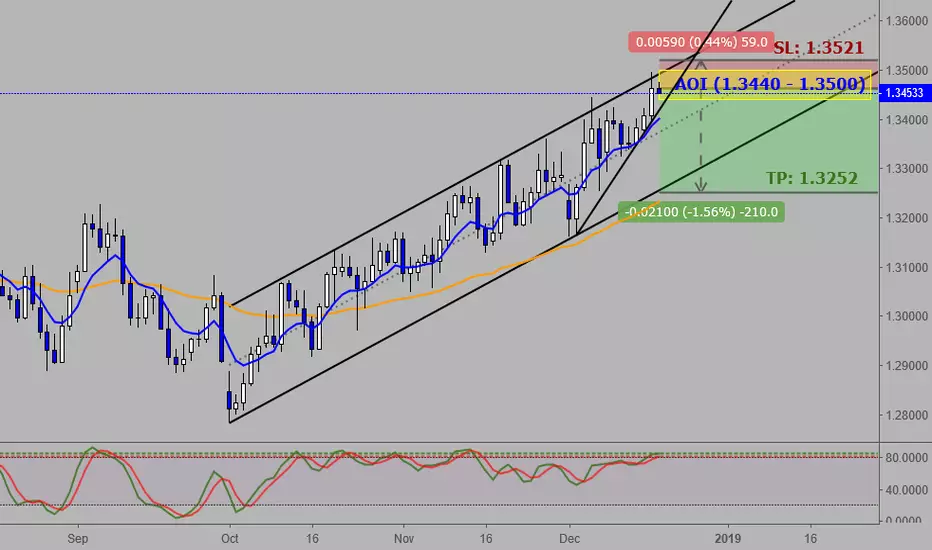This screenshot has height=550, width=932.
Task: Click the 1.34000 price axis label
Action: 906,120
